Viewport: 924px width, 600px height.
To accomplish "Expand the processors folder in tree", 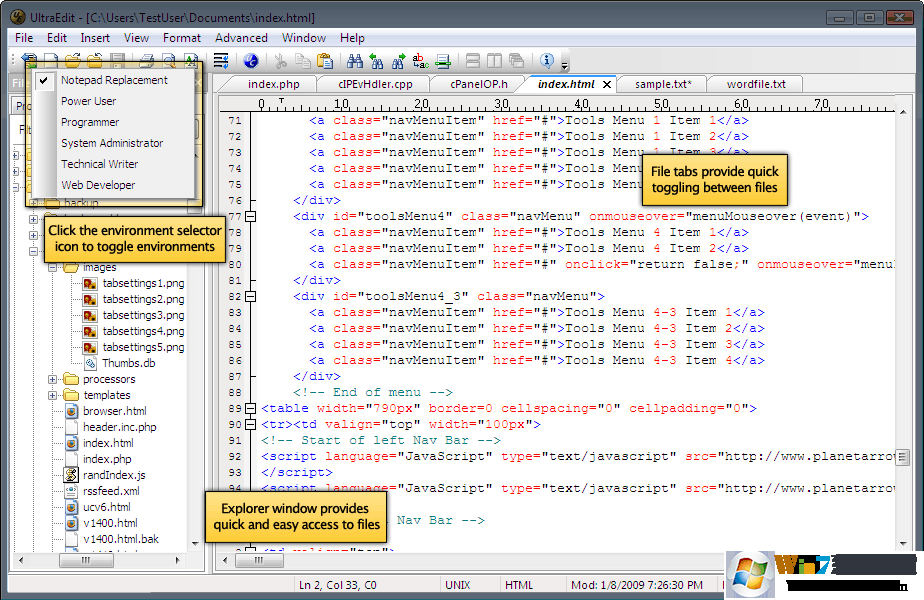I will pos(53,379).
